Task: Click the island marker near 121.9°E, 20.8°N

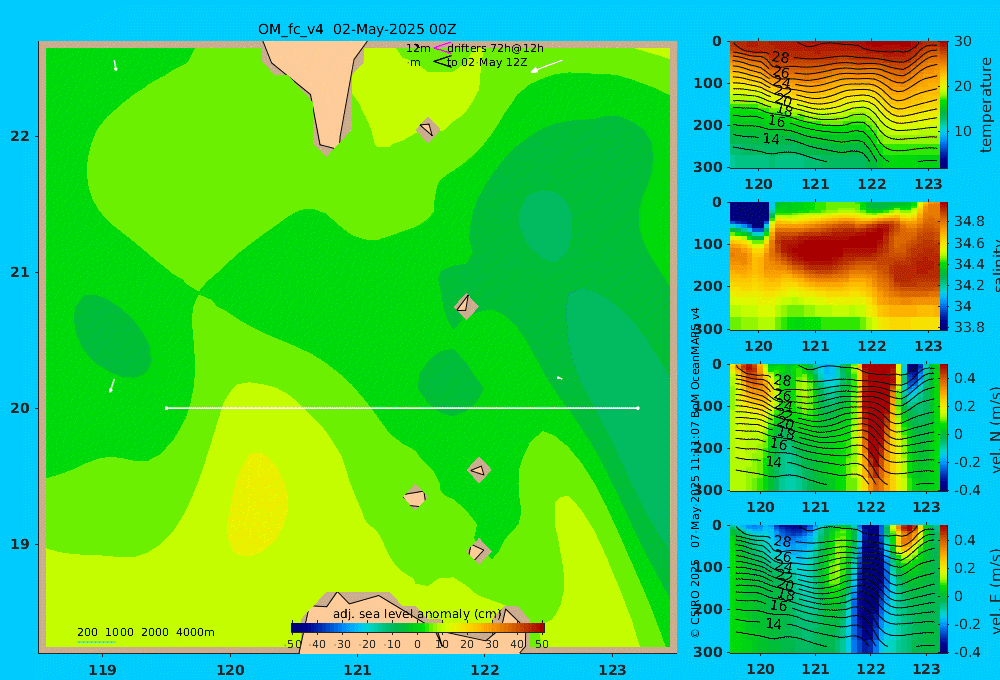Action: pyautogui.click(x=466, y=306)
